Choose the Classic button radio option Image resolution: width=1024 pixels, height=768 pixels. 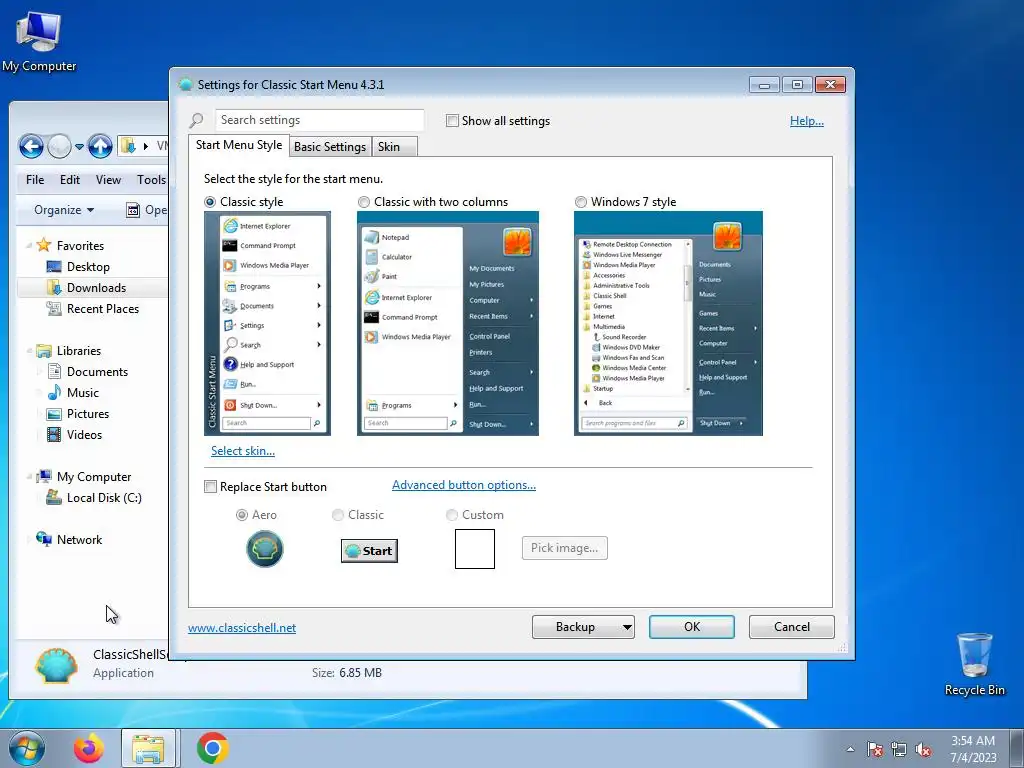pyautogui.click(x=338, y=515)
